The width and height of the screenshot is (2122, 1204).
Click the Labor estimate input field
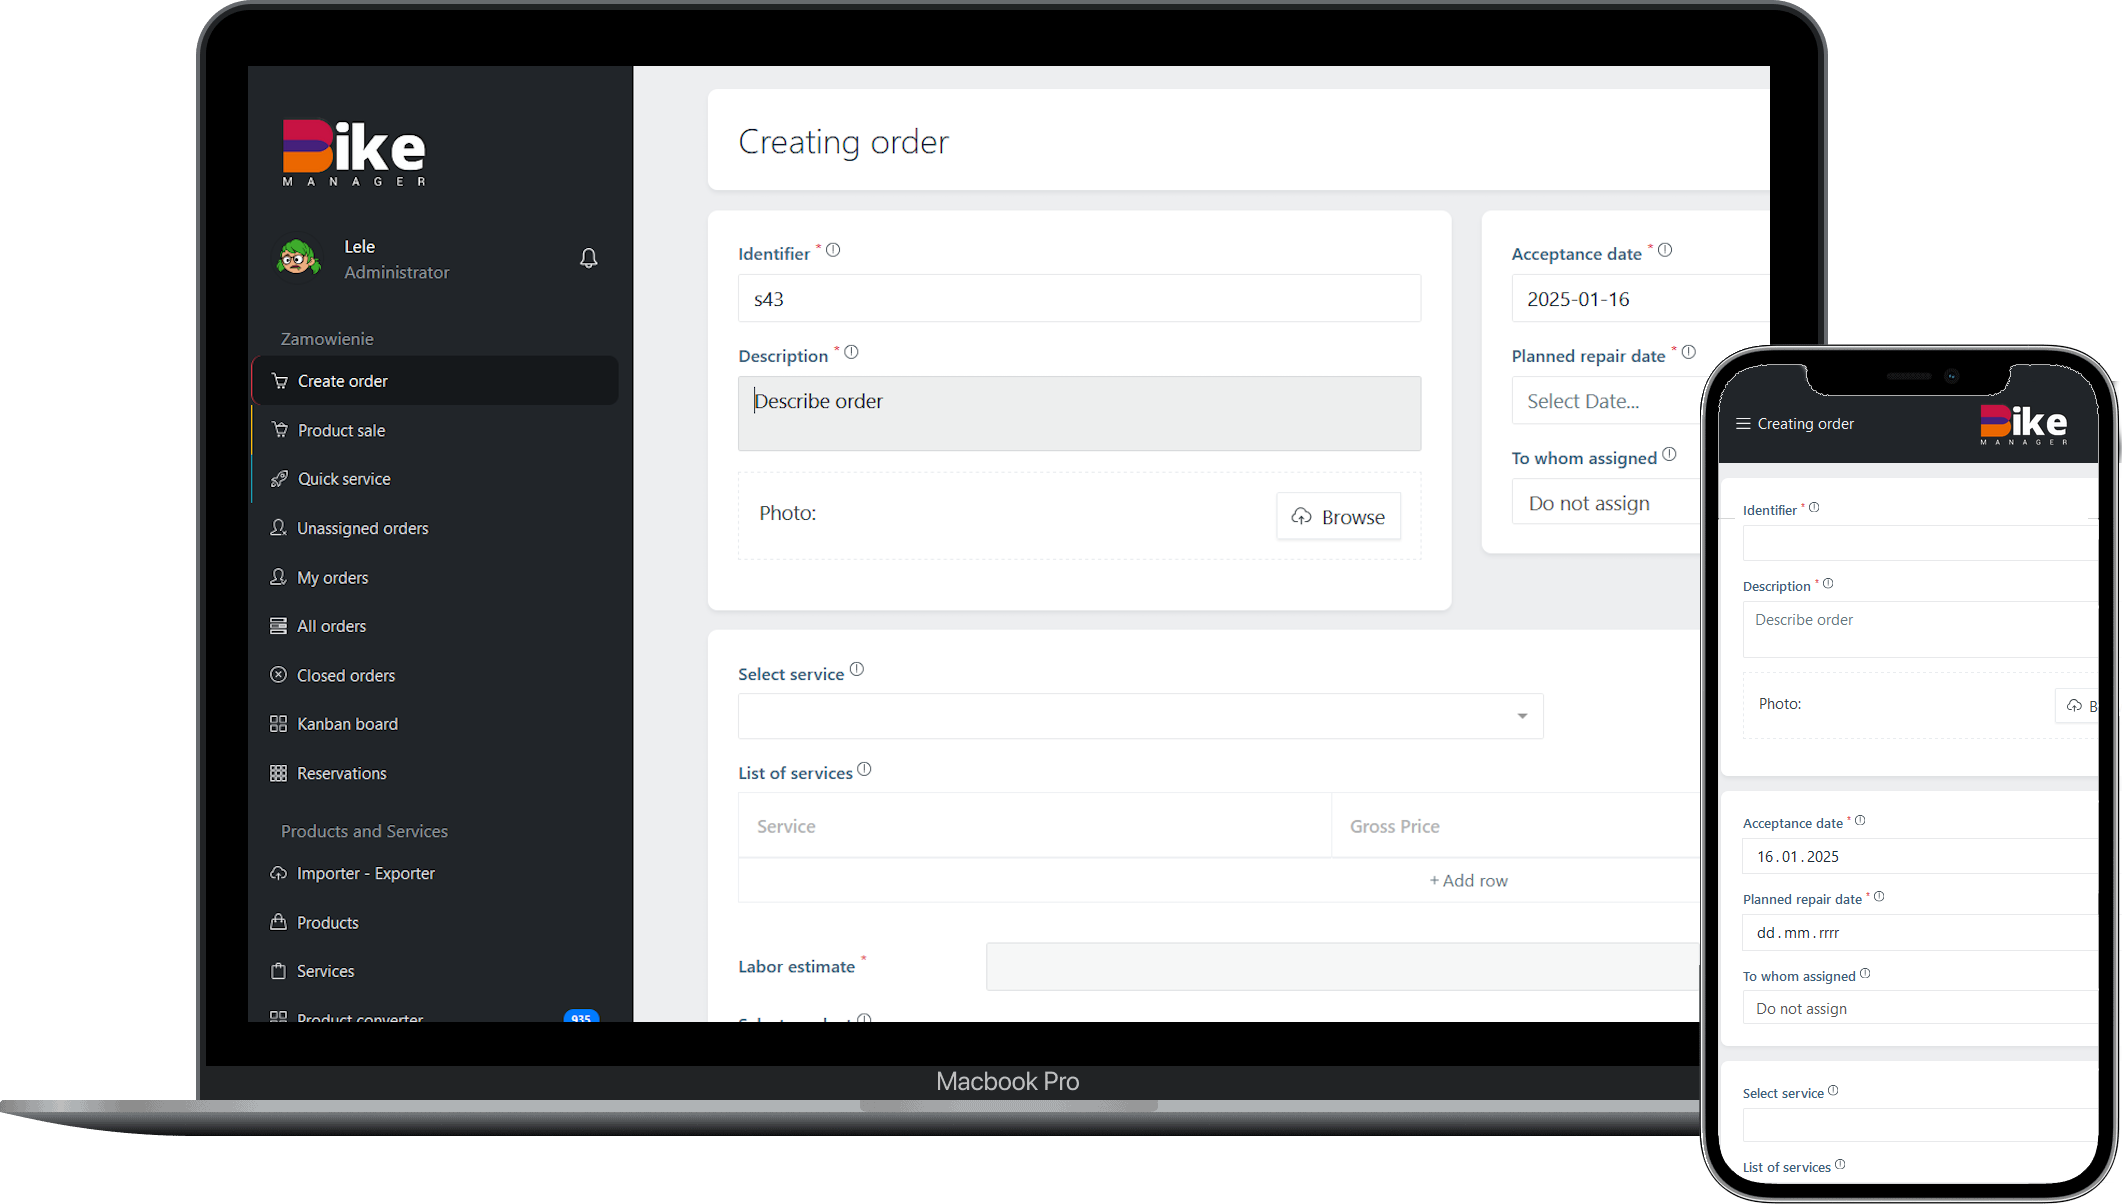pyautogui.click(x=1340, y=966)
